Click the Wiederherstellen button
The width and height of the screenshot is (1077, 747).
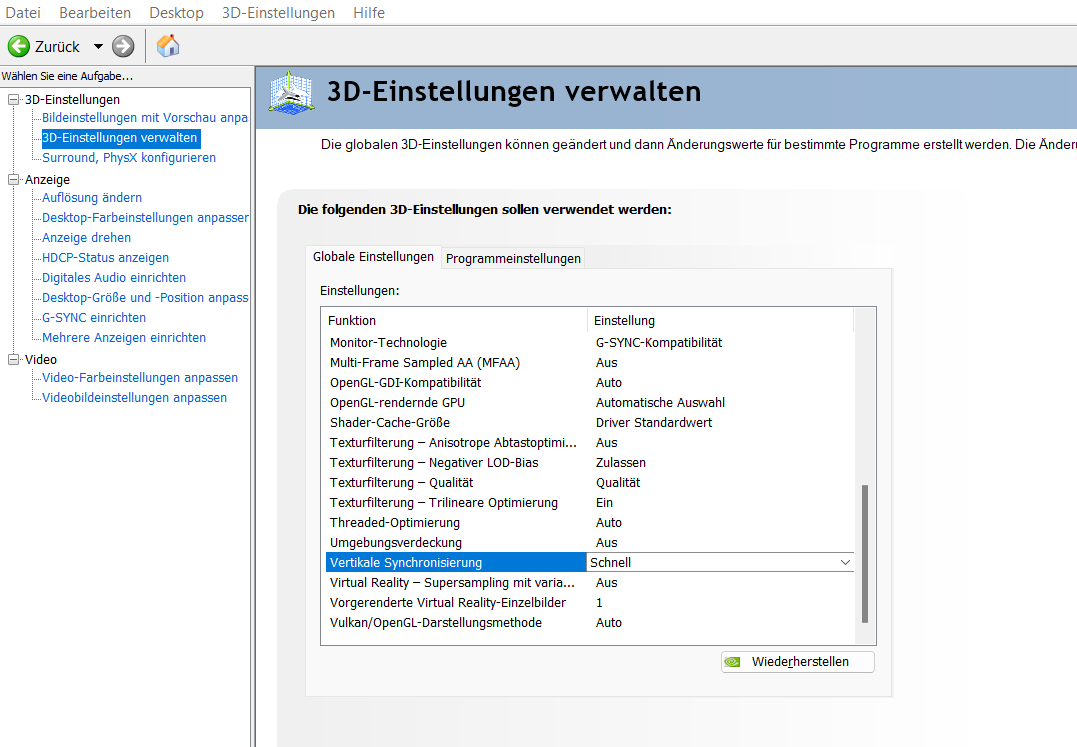click(x=797, y=662)
